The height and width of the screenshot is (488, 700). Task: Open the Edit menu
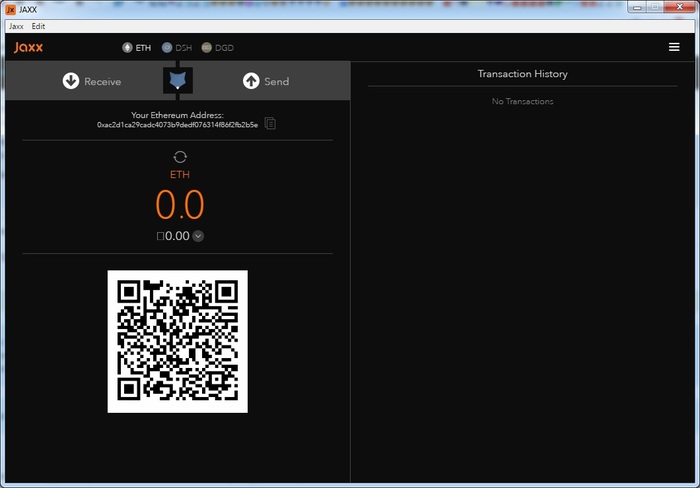coord(38,26)
